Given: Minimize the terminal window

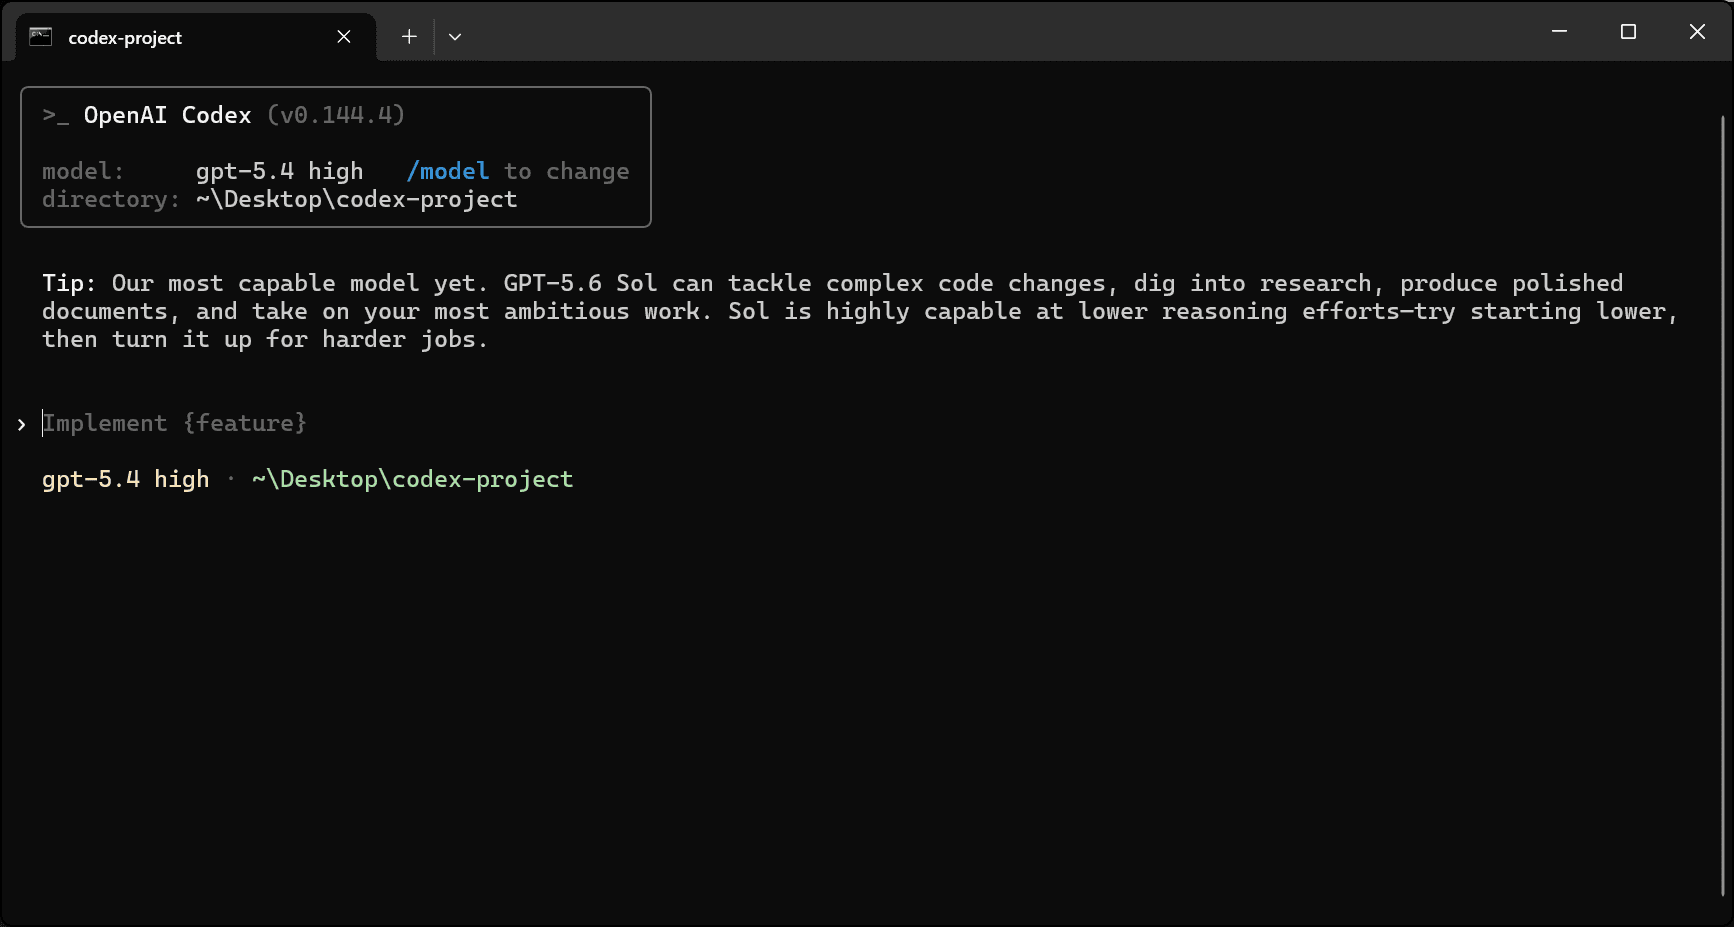Looking at the screenshot, I should tap(1559, 31).
